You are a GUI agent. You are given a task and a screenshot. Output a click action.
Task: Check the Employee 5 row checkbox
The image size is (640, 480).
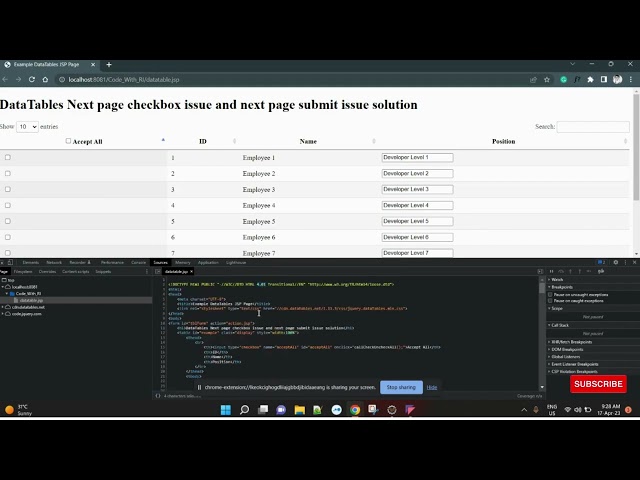pyautogui.click(x=8, y=221)
